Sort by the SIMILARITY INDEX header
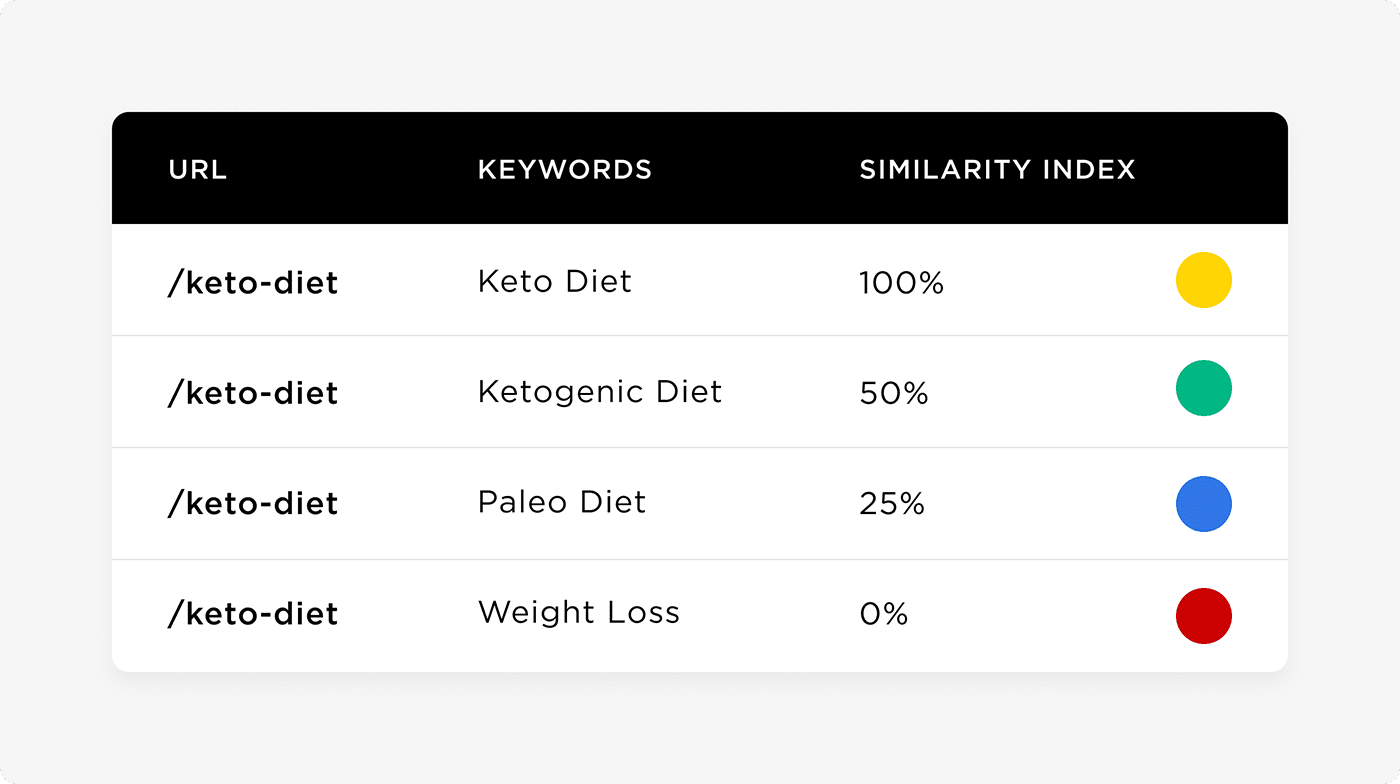Image resolution: width=1400 pixels, height=784 pixels. (x=997, y=170)
